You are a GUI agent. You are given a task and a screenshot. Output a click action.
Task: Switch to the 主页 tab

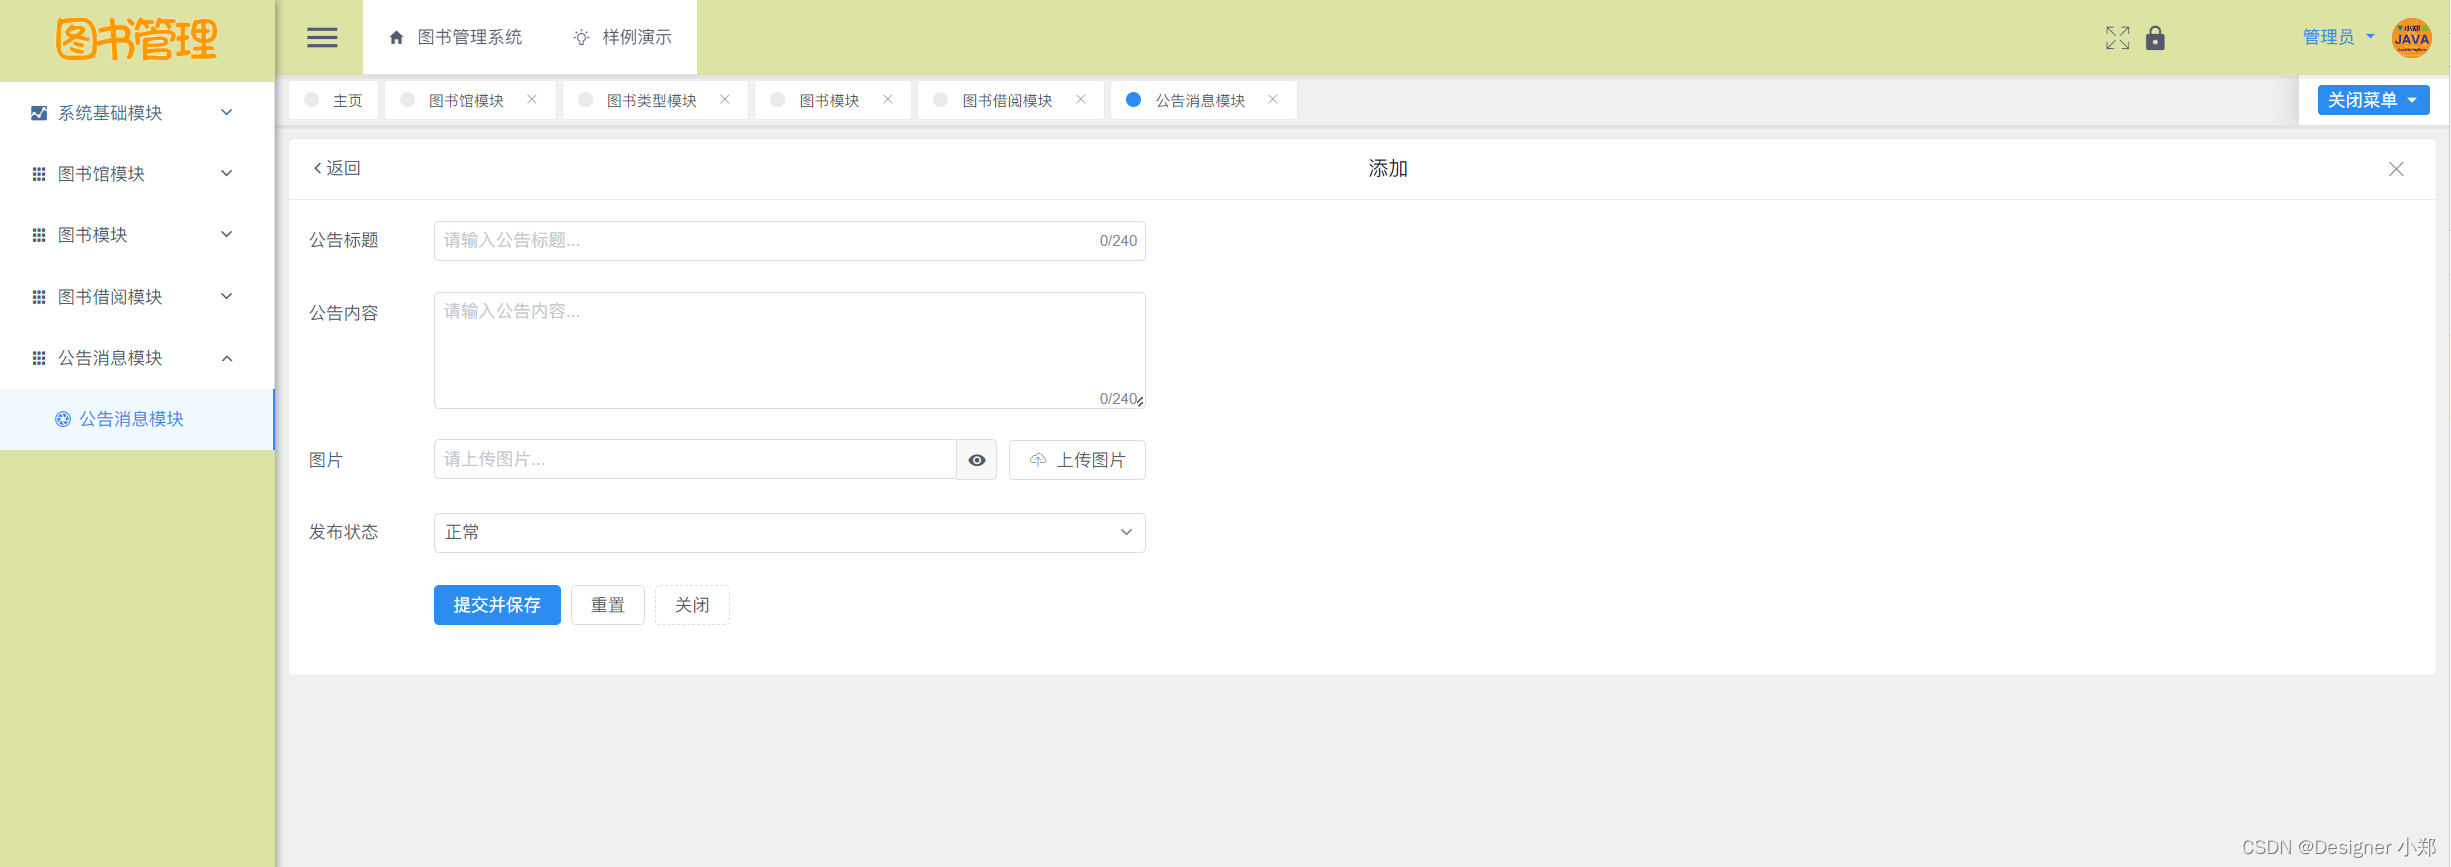coord(334,100)
